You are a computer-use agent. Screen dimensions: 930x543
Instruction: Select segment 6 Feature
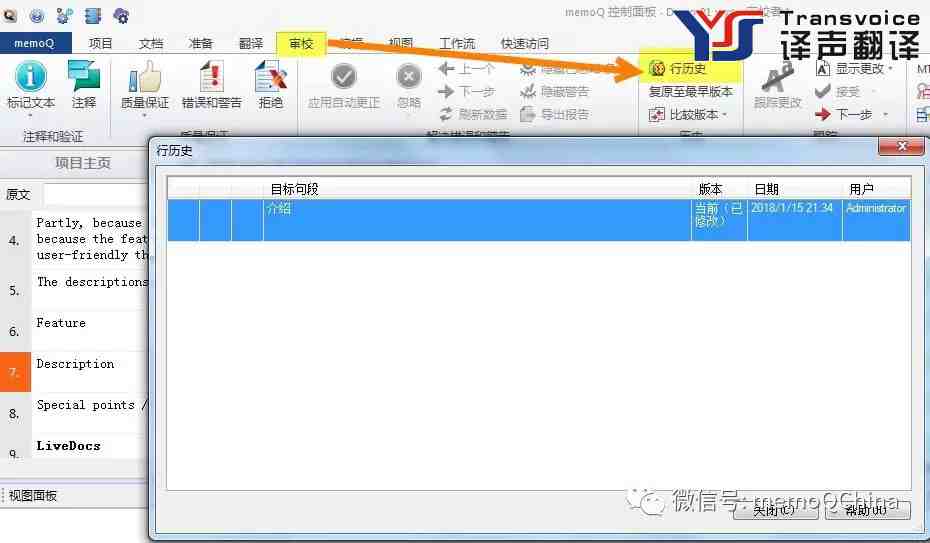(91, 330)
